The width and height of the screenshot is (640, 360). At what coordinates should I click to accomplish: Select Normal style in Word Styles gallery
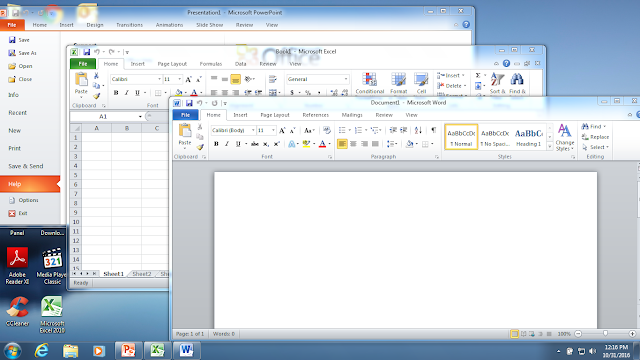click(461, 137)
